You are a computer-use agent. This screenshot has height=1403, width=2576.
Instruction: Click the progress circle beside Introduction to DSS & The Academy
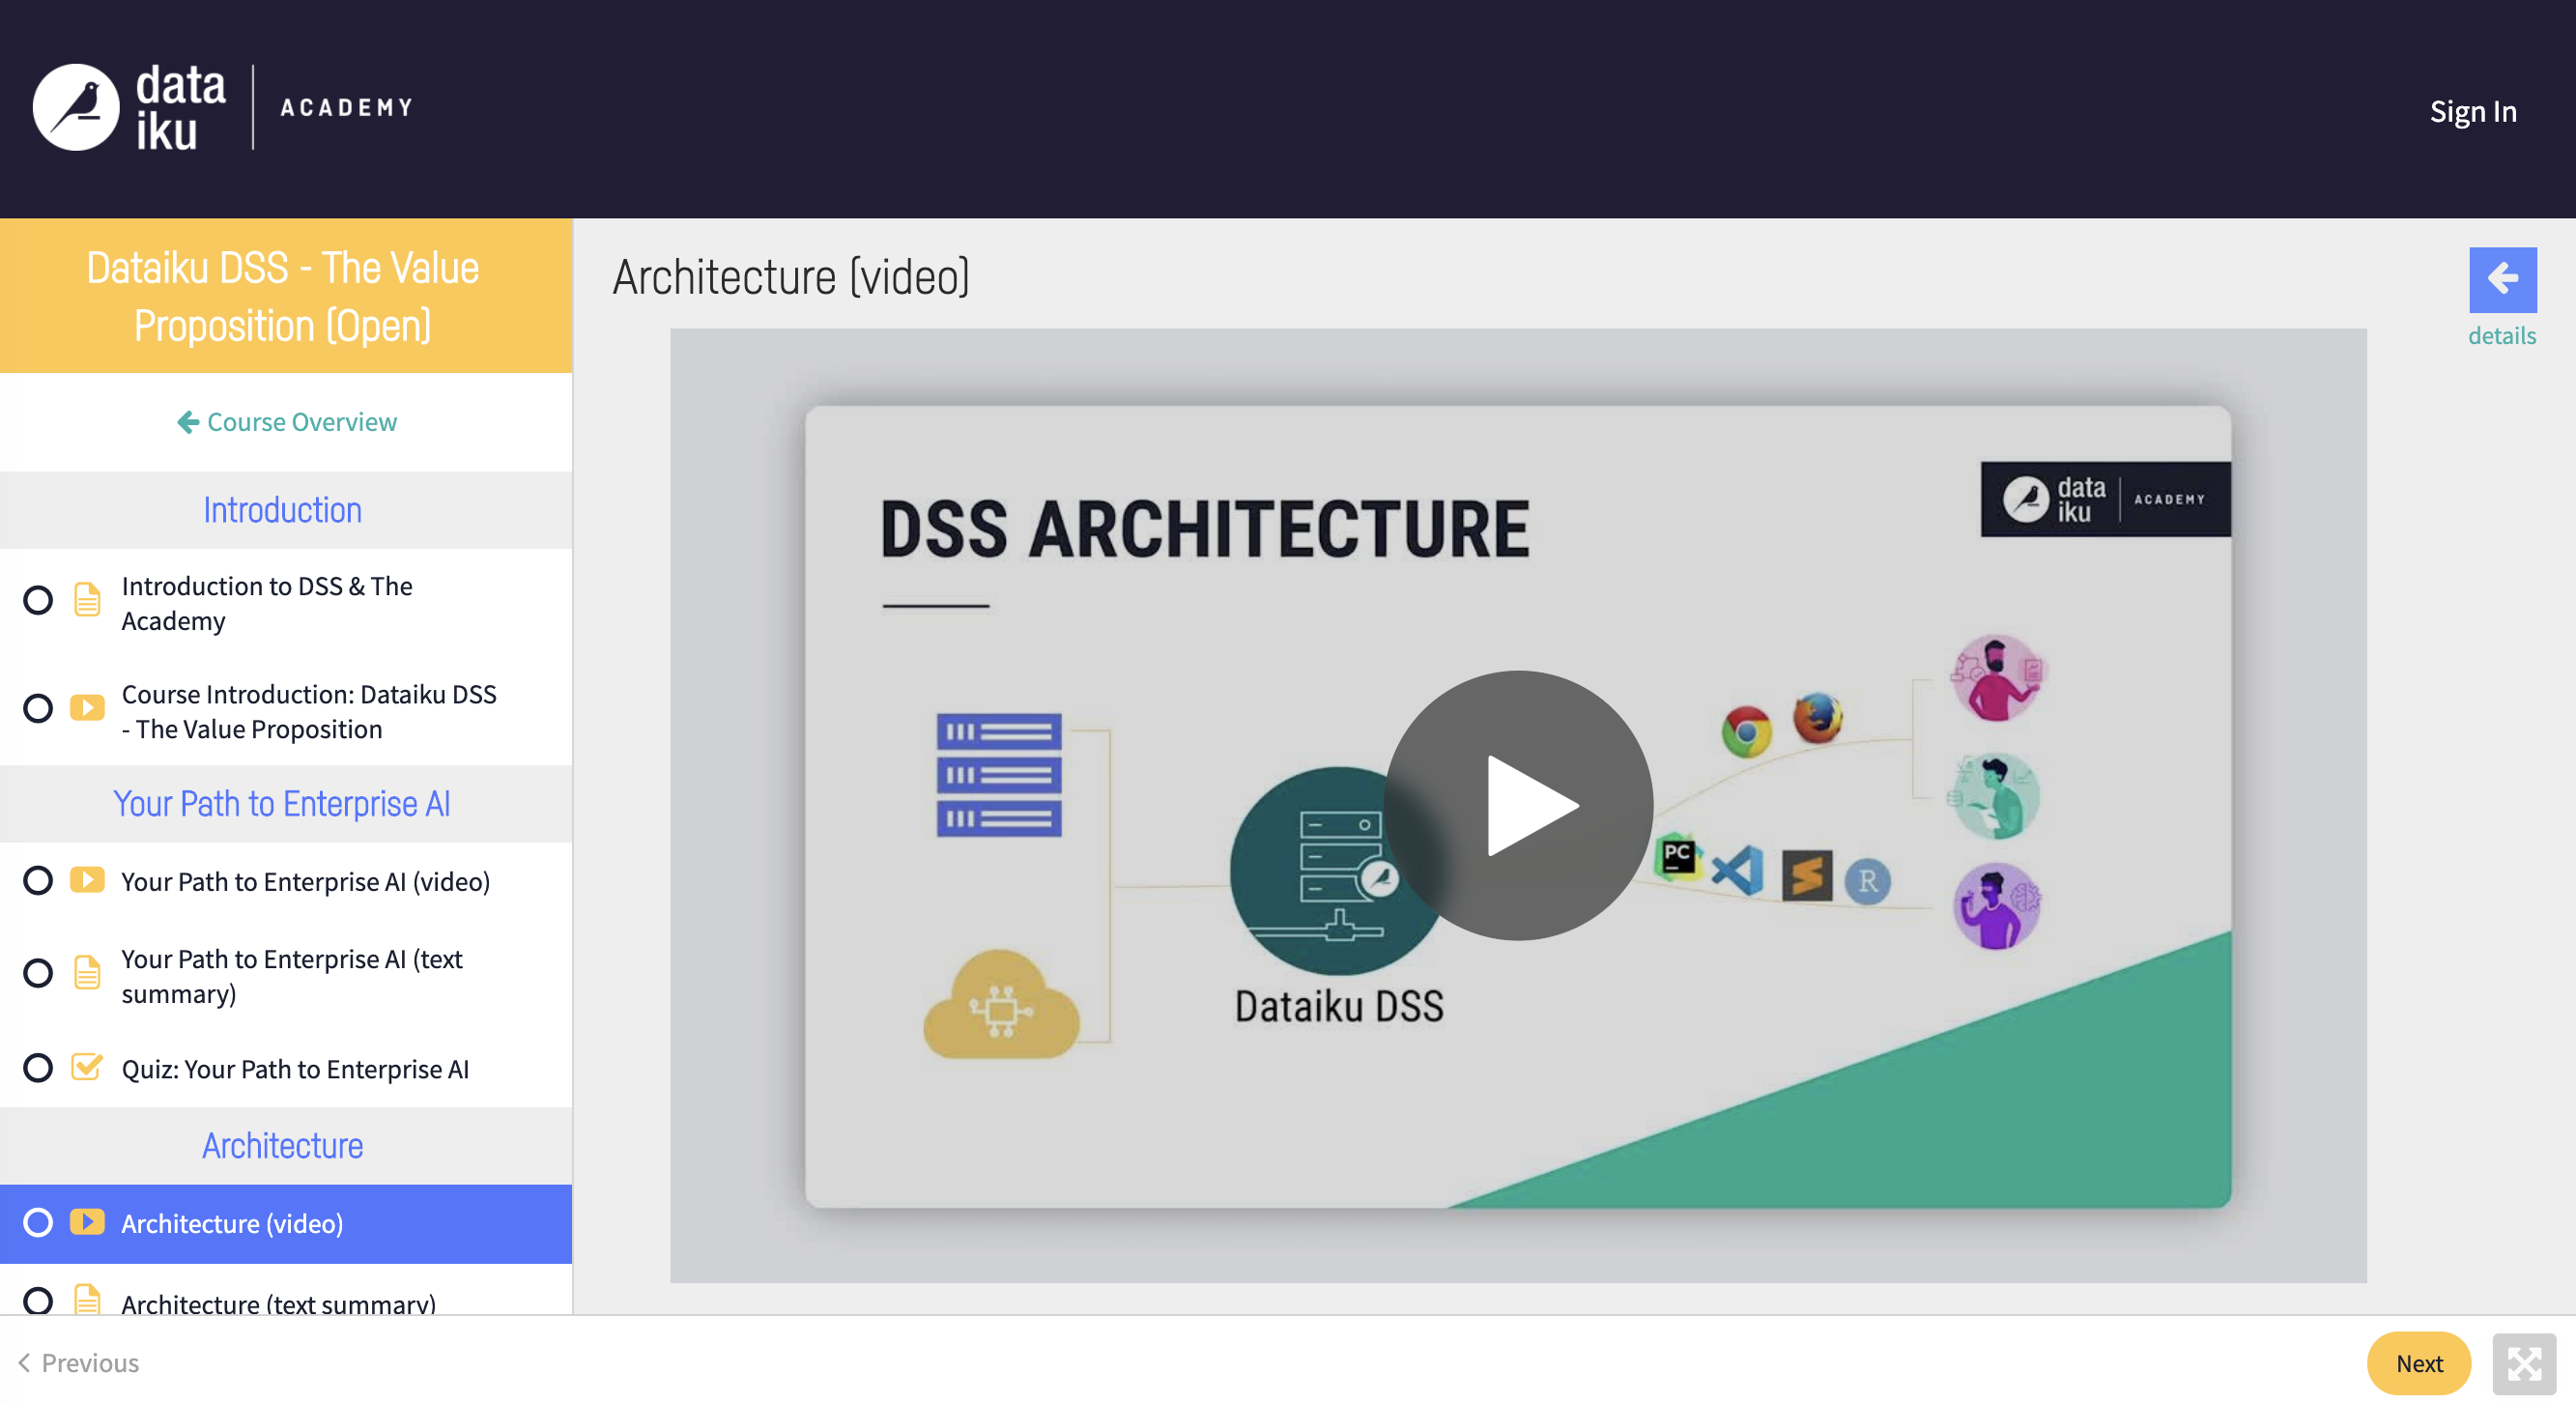click(38, 601)
